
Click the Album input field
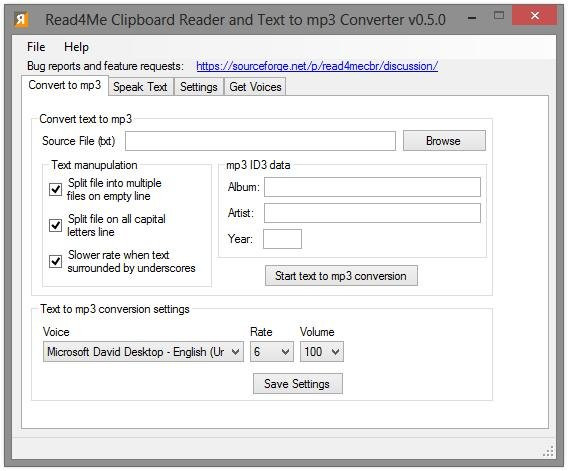(x=372, y=187)
